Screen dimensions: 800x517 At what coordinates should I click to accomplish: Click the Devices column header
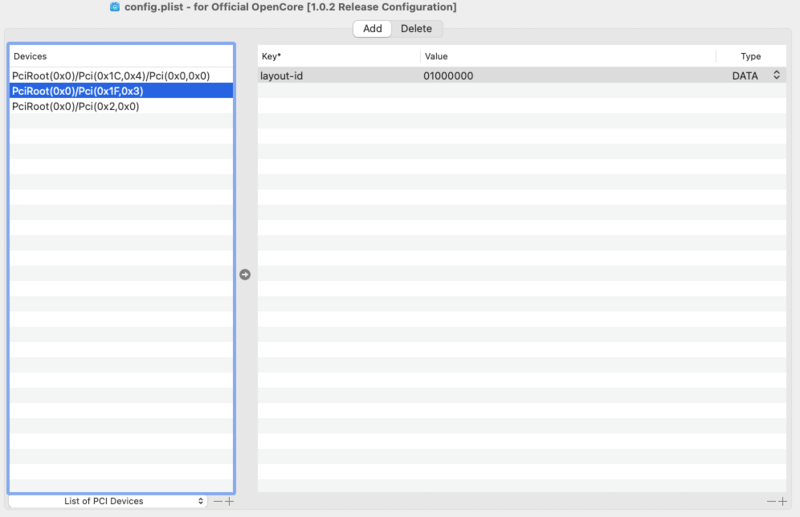coord(121,56)
